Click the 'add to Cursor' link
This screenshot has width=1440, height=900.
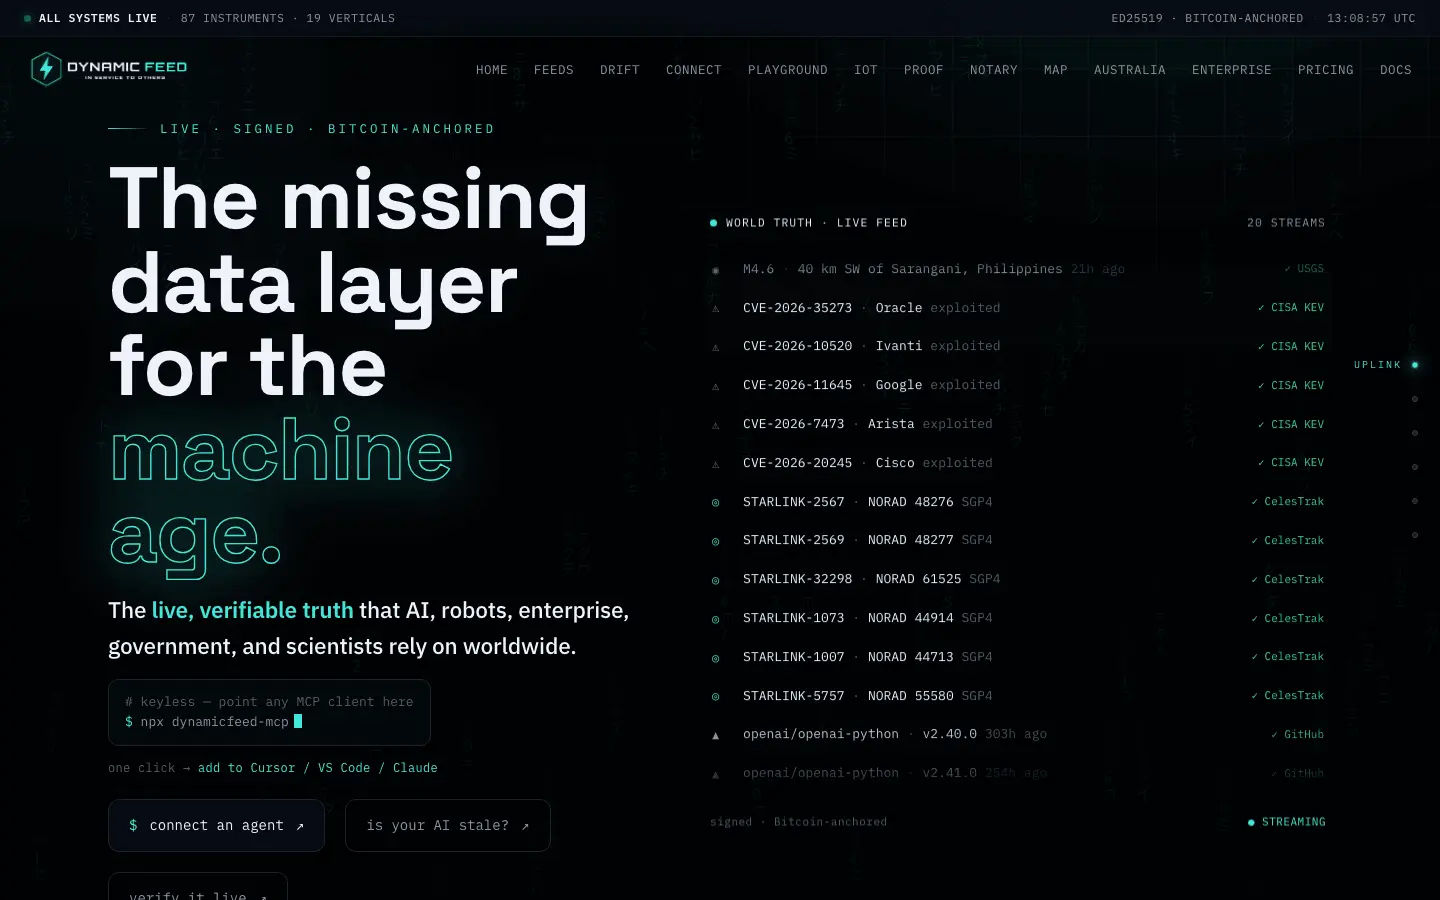[247, 768]
